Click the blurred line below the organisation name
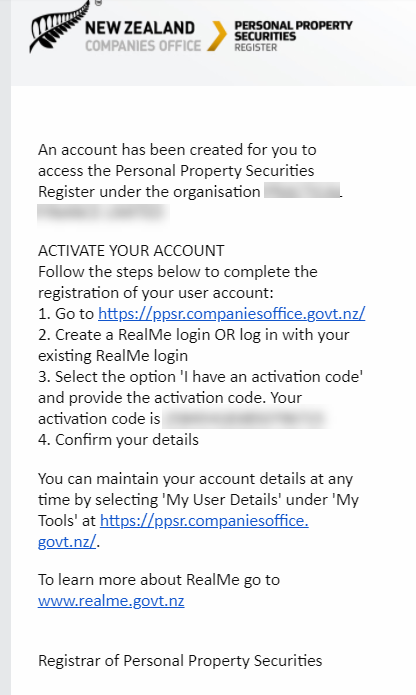This screenshot has width=416, height=695. tap(103, 212)
